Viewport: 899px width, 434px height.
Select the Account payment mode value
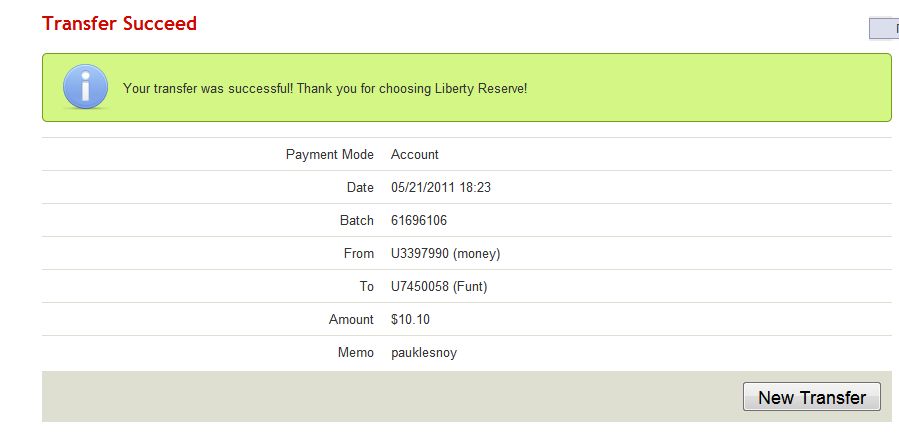coord(415,154)
